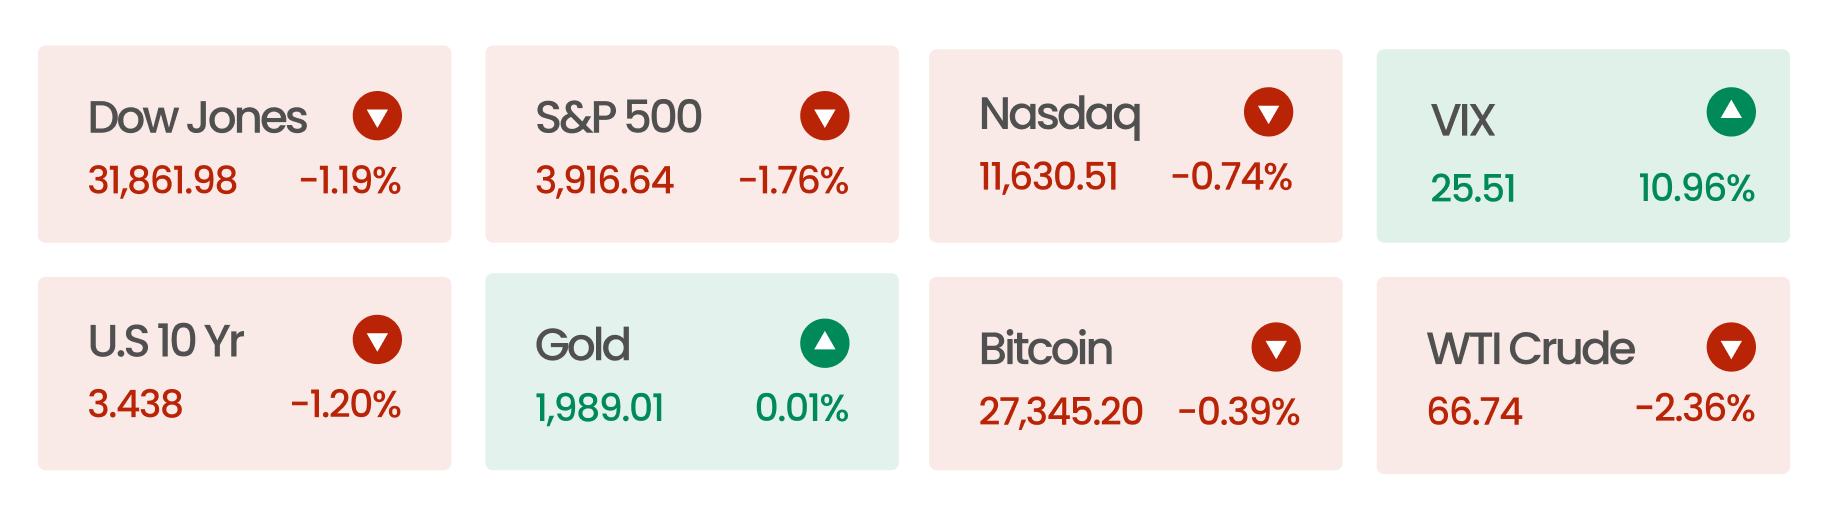Select the VIX index title
Image resolution: width=1826 pixels, height=513 pixels.
tap(1462, 121)
